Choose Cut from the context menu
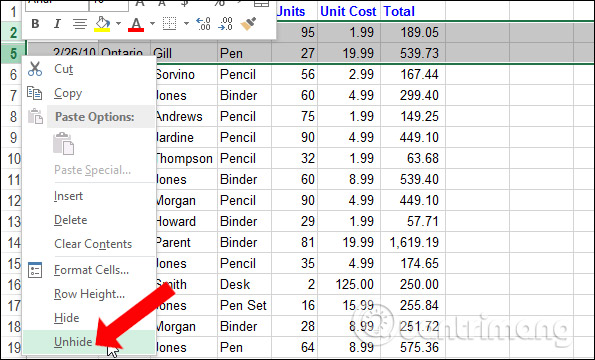This screenshot has height=360, width=595. (x=89, y=69)
